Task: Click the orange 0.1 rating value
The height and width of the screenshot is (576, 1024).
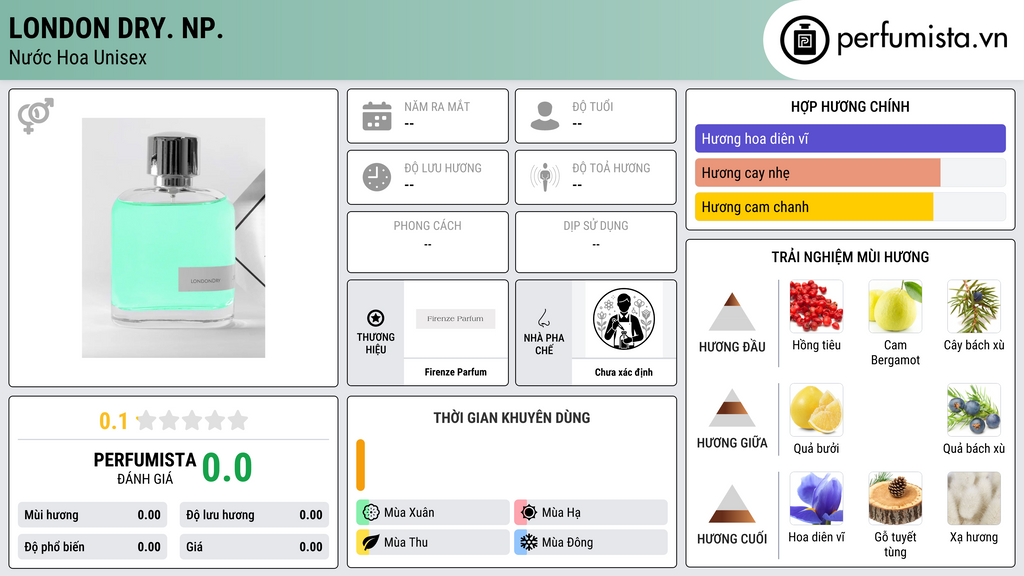Action: (113, 421)
